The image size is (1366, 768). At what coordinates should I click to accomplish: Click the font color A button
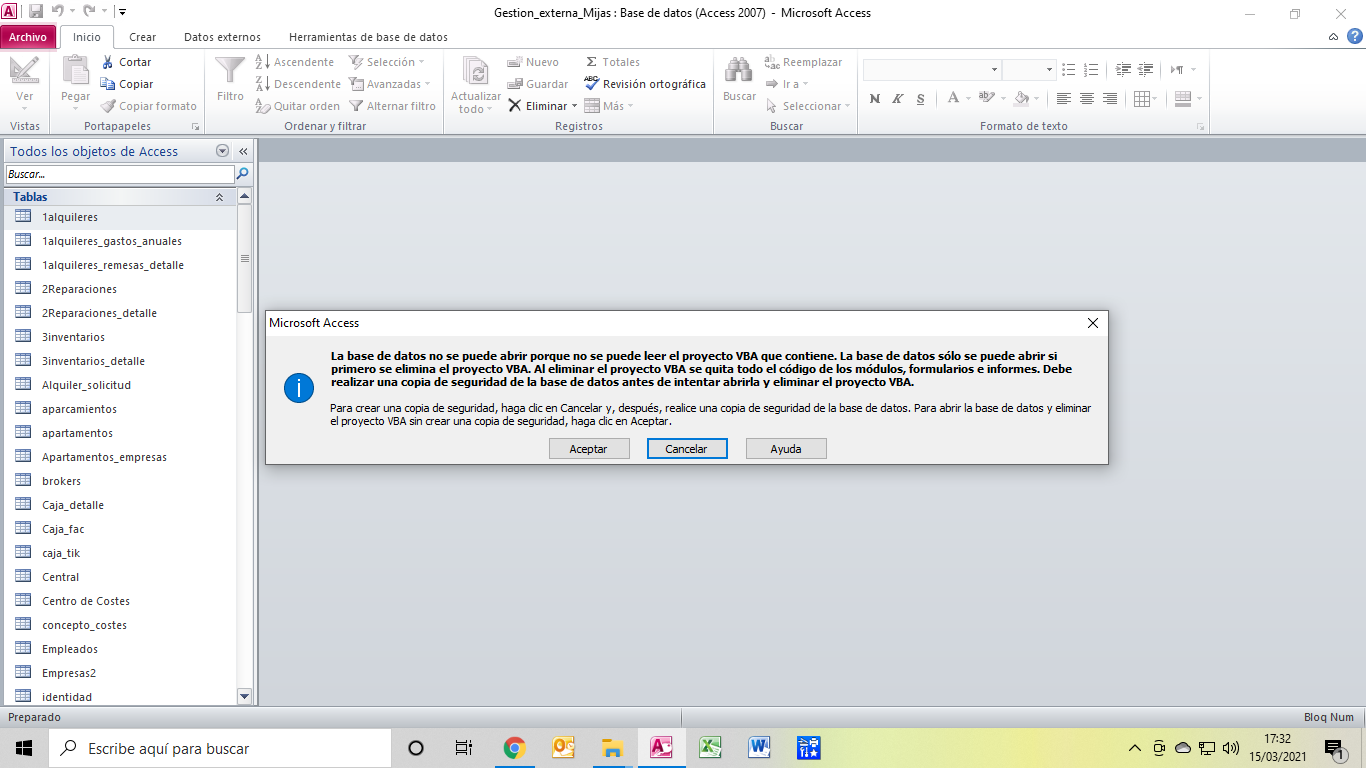(953, 98)
